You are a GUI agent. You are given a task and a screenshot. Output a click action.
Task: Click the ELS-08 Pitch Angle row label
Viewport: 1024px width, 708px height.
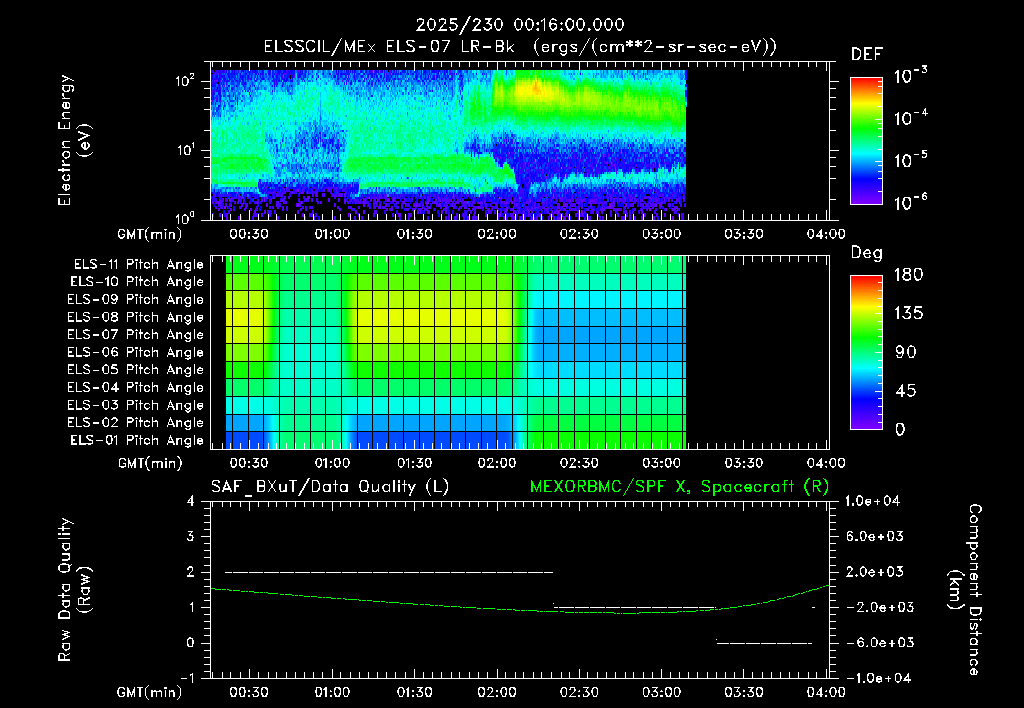136,317
